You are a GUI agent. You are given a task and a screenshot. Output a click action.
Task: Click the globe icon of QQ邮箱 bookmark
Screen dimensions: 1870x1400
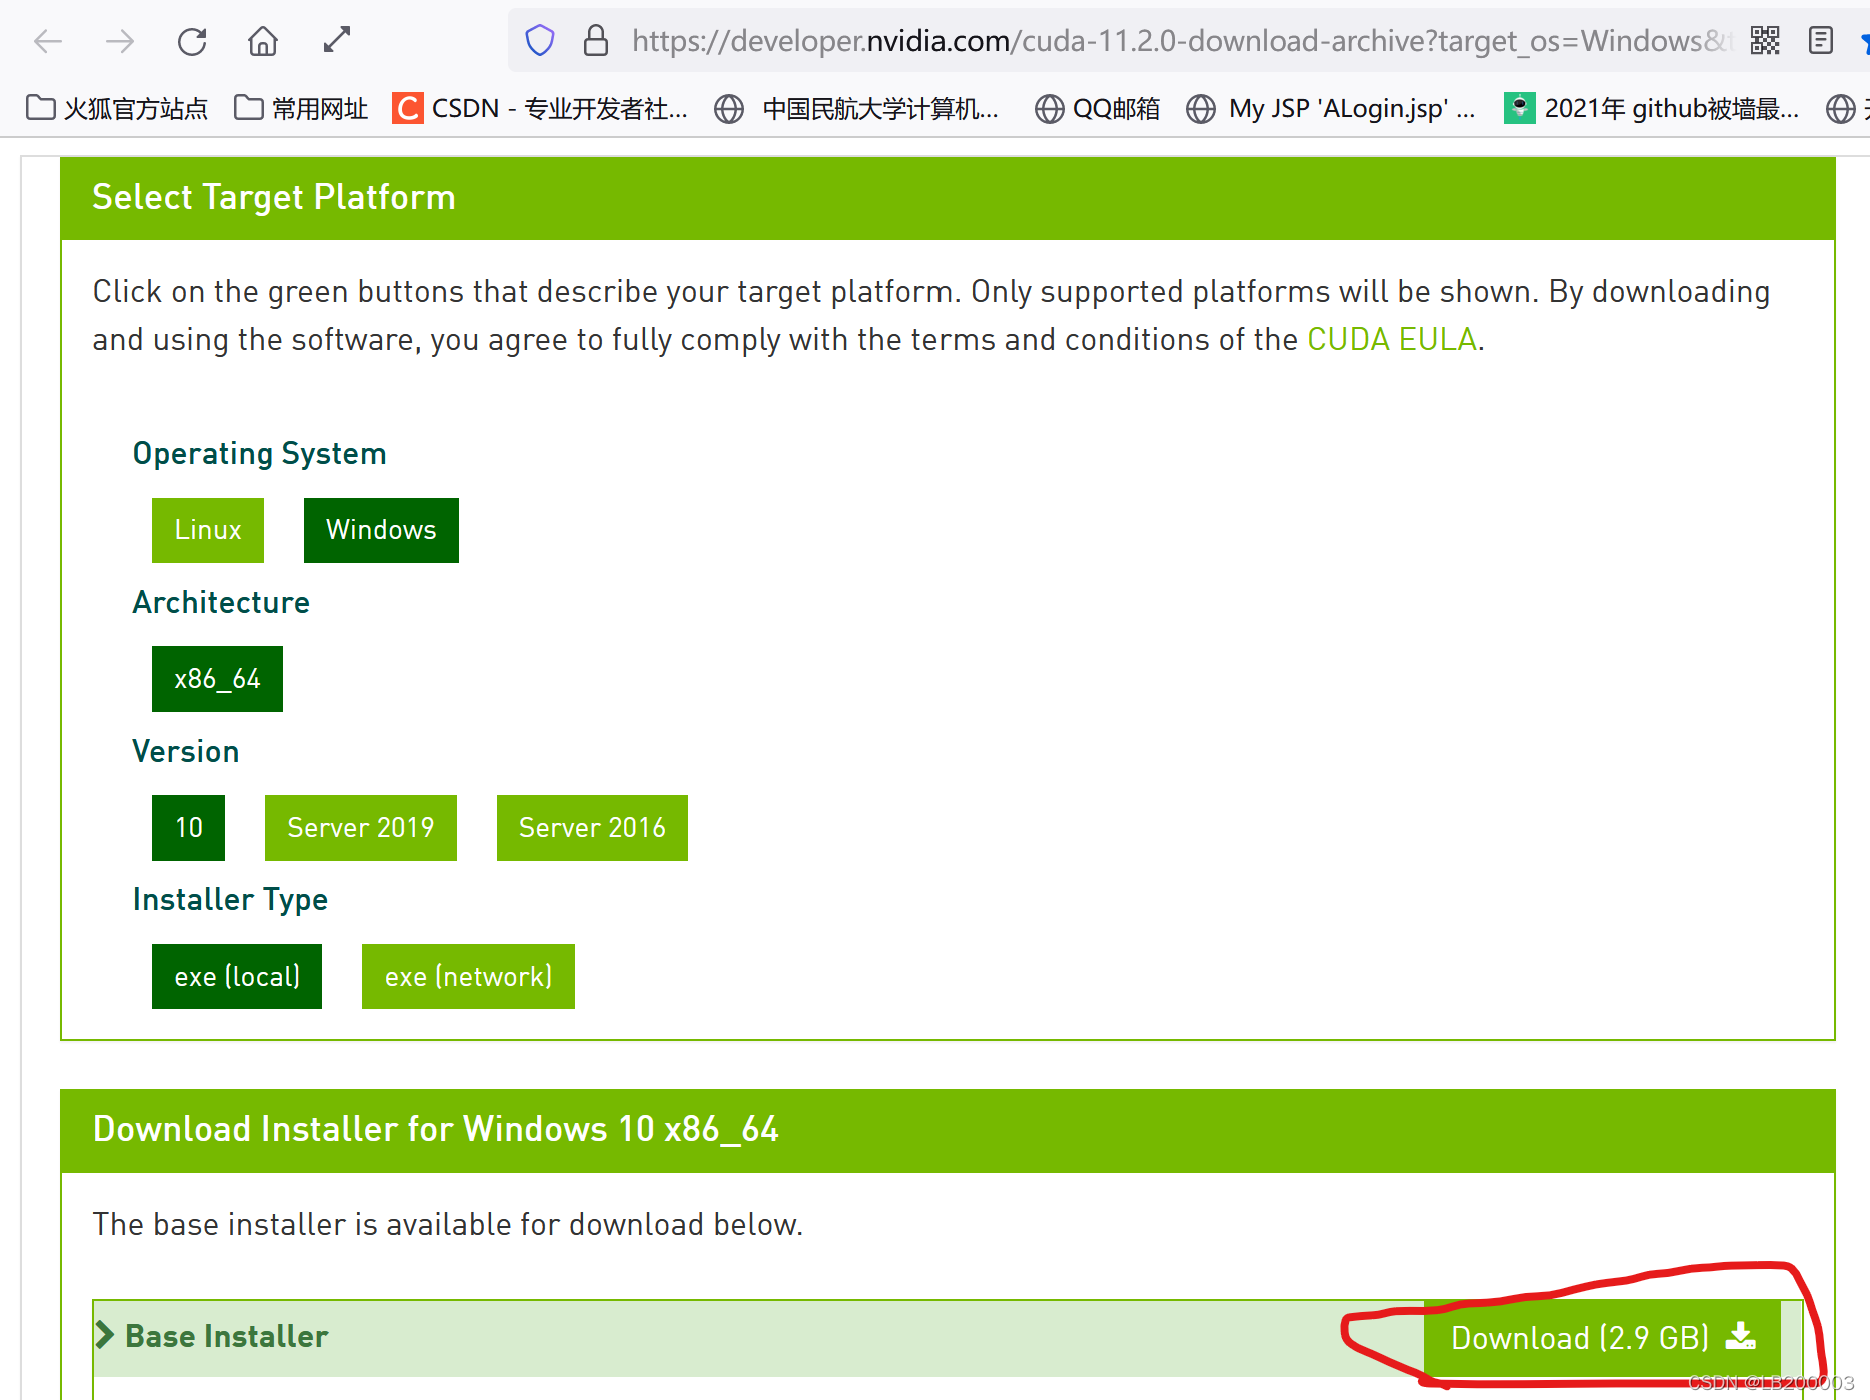[x=1049, y=108]
